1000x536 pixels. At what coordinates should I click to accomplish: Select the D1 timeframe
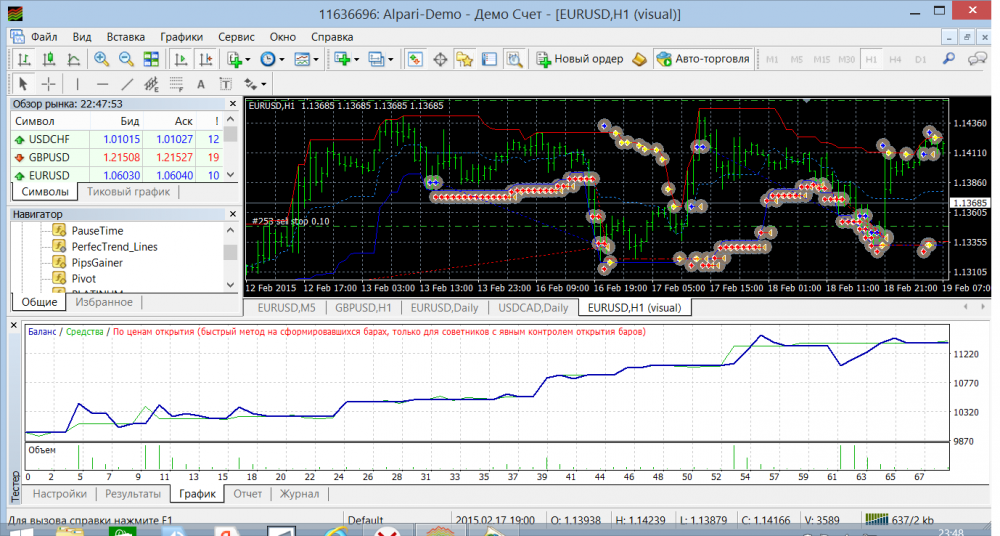[x=920, y=59]
